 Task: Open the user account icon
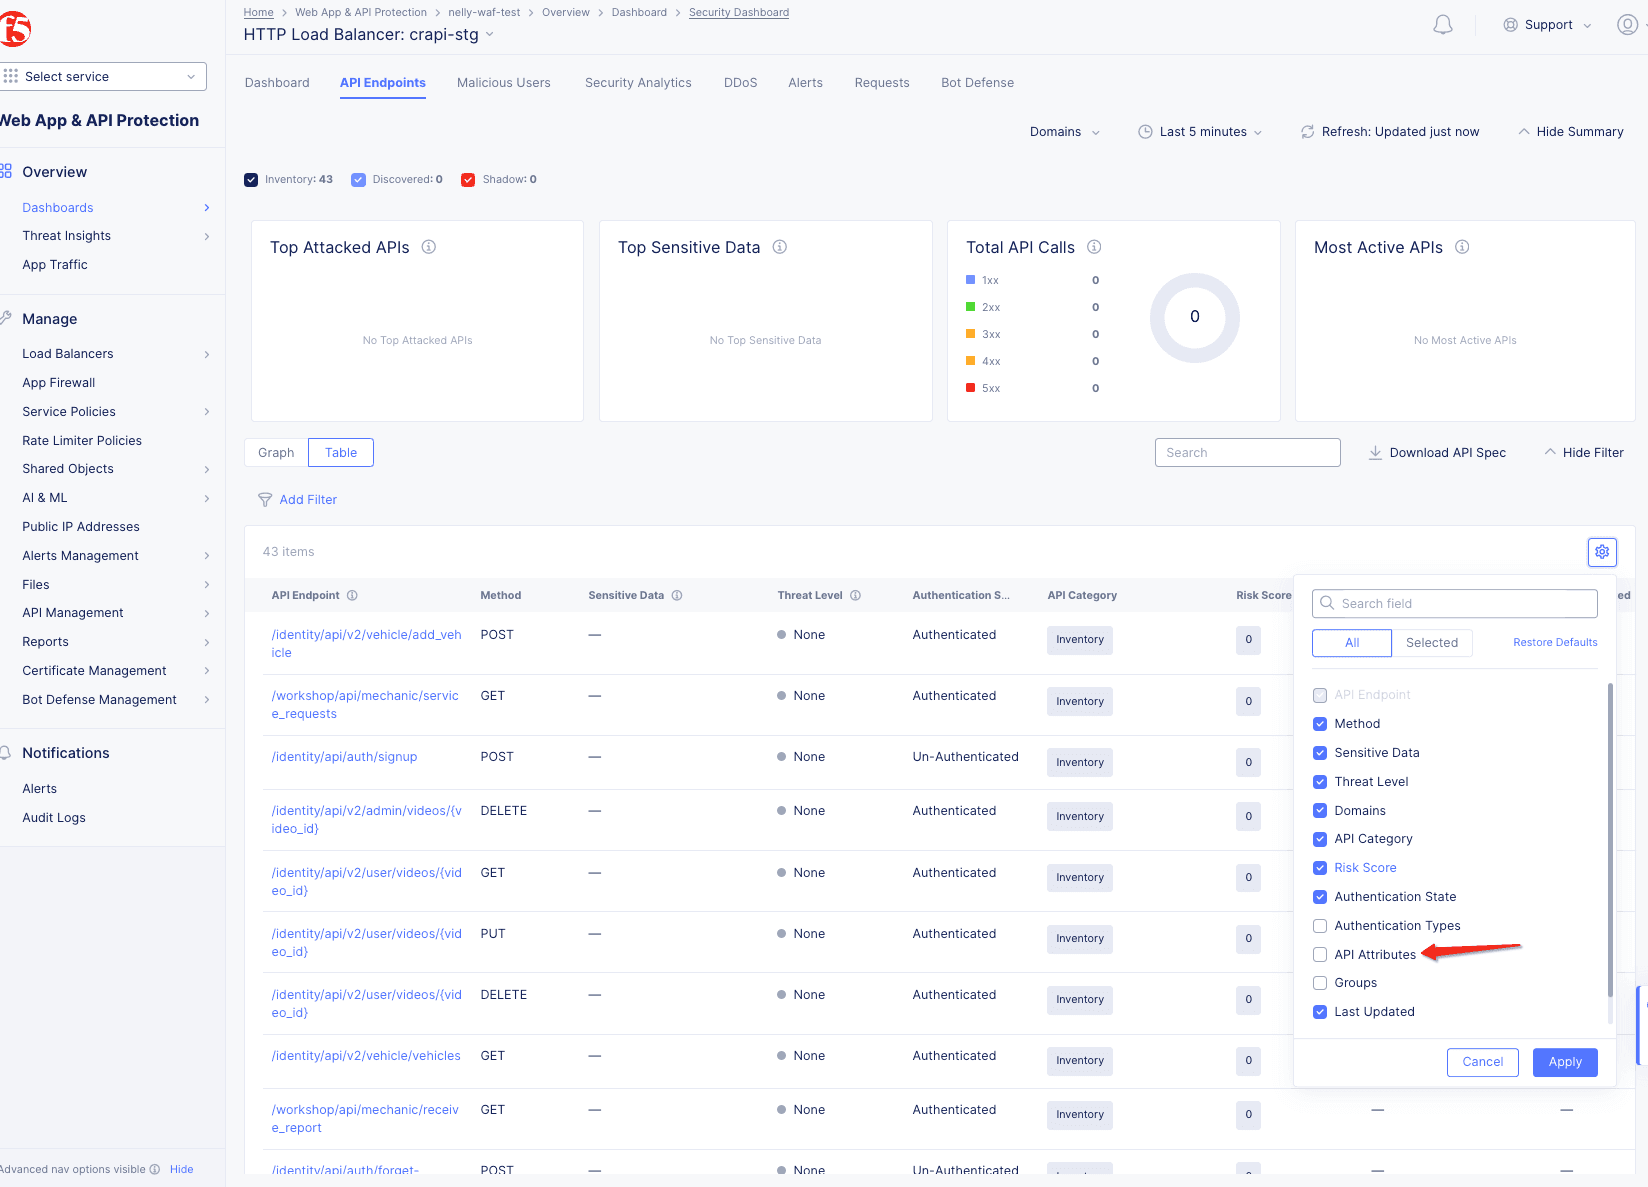[1625, 24]
